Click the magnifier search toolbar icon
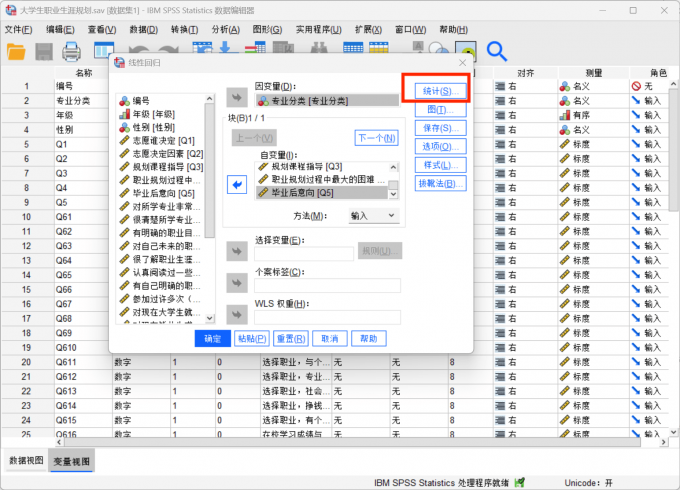Viewport: 680px width, 490px height. [497, 51]
